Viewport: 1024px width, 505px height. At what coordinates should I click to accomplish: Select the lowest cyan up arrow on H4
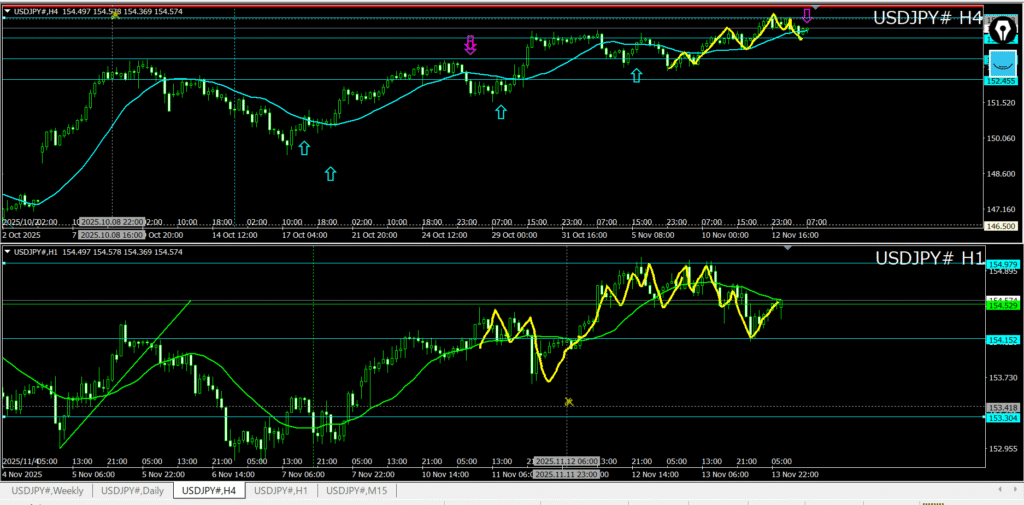[330, 174]
